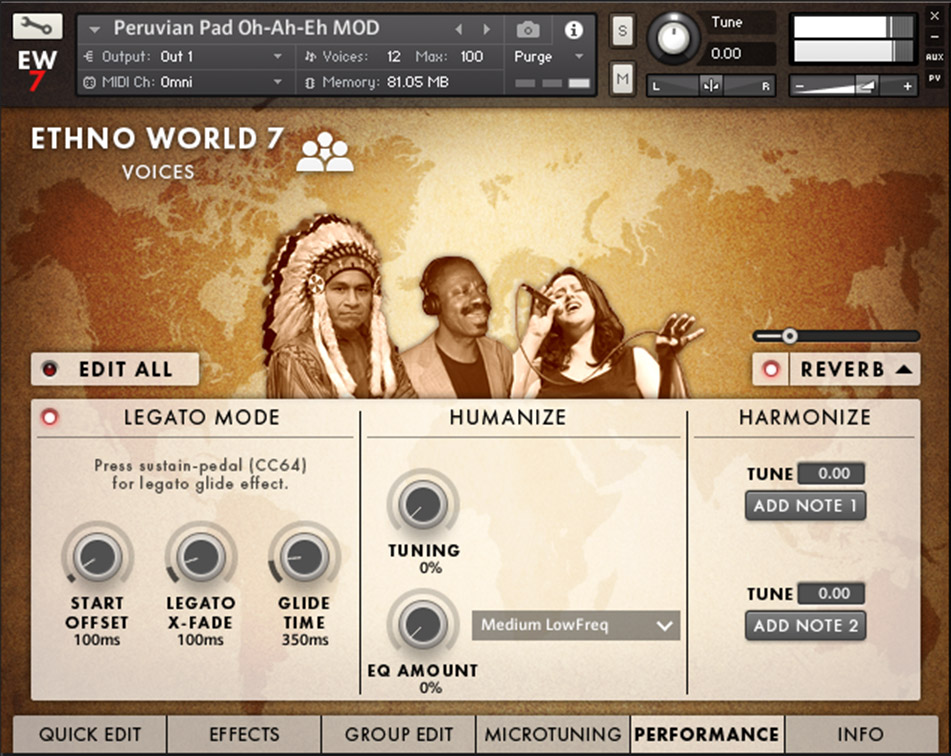Screen dimensions: 951x756
Task: Open the snapshot camera view
Action: [528, 29]
